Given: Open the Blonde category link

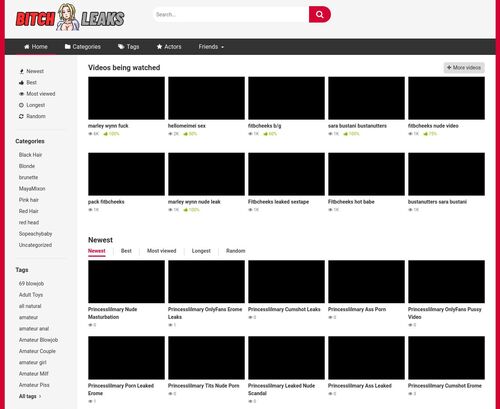Looking at the screenshot, I should (27, 166).
